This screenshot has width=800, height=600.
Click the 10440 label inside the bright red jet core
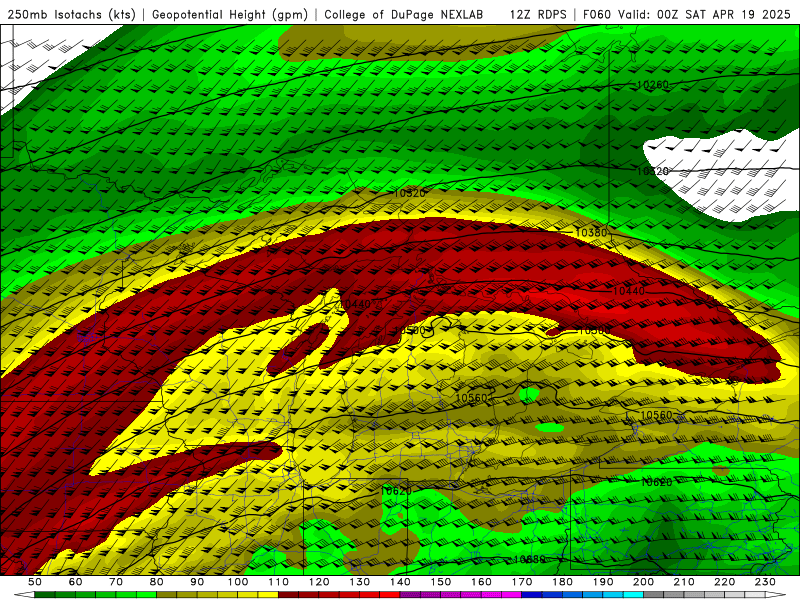click(x=629, y=291)
